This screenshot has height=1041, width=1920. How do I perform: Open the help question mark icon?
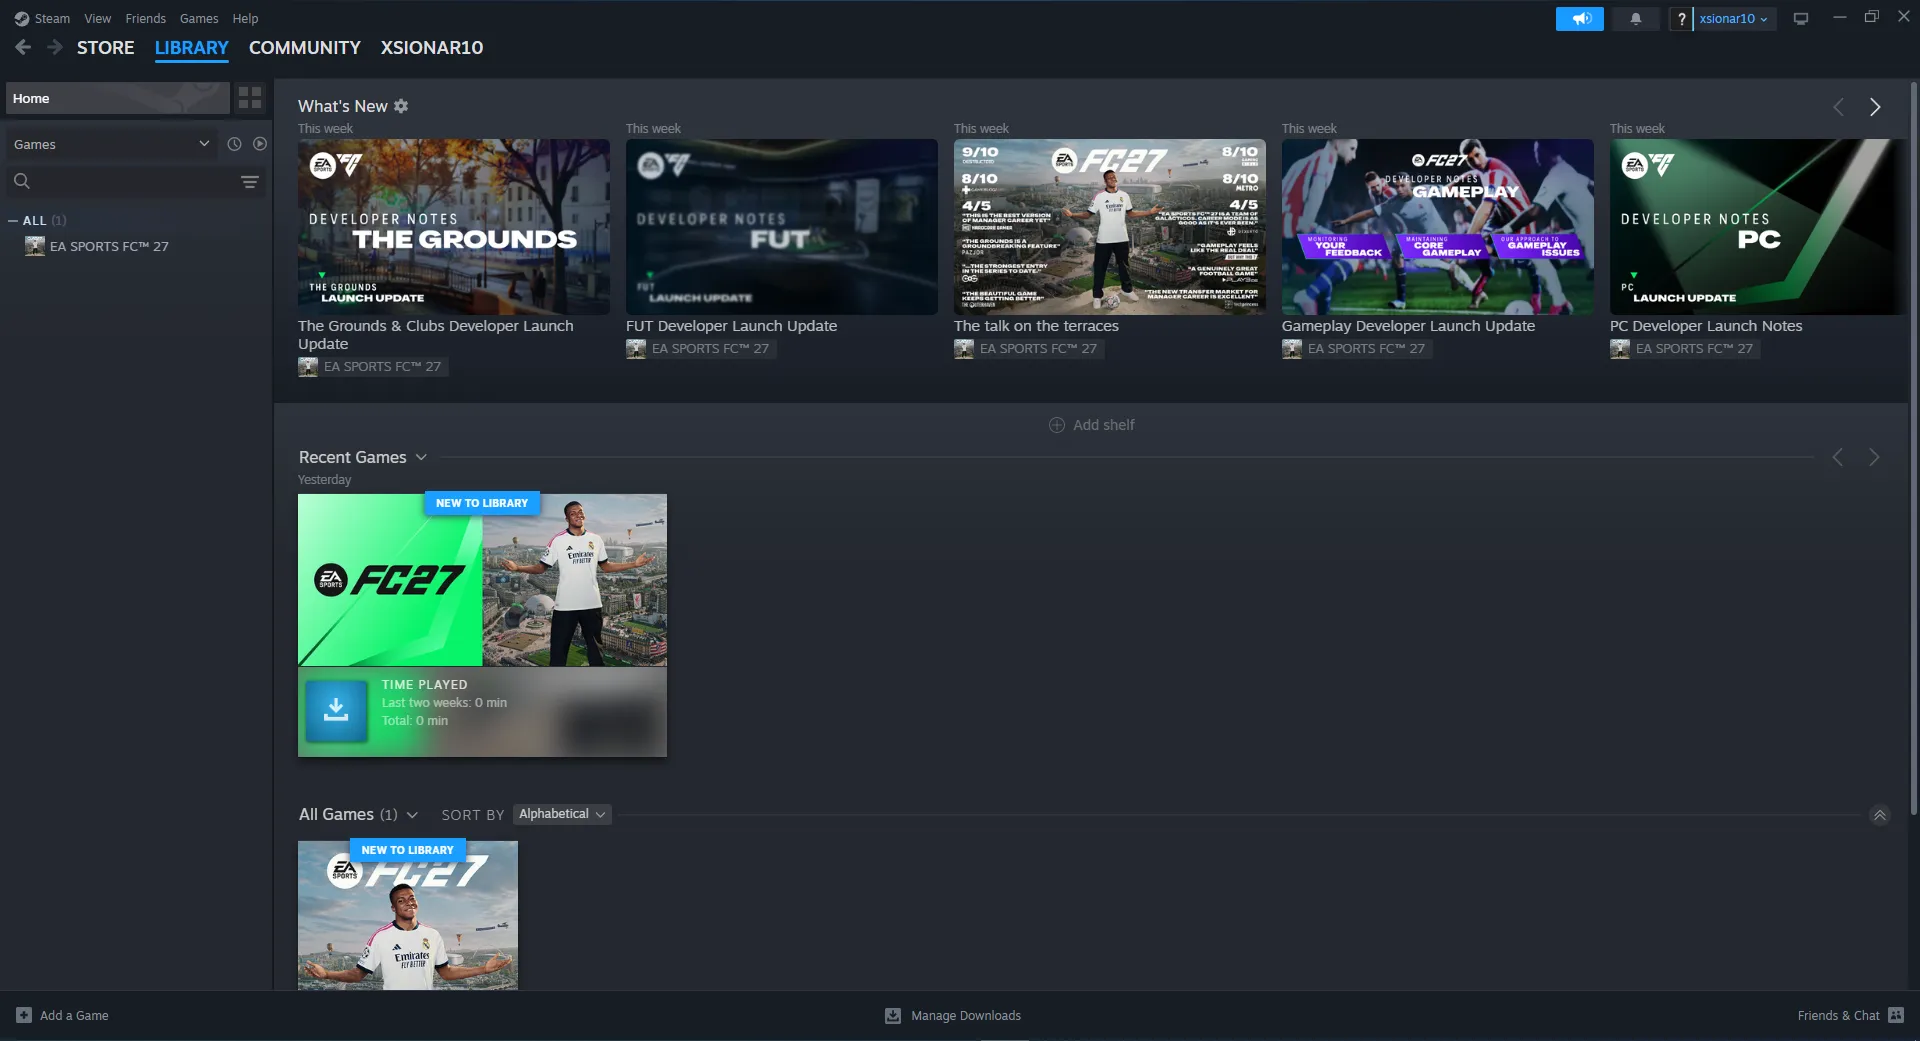pos(1682,19)
